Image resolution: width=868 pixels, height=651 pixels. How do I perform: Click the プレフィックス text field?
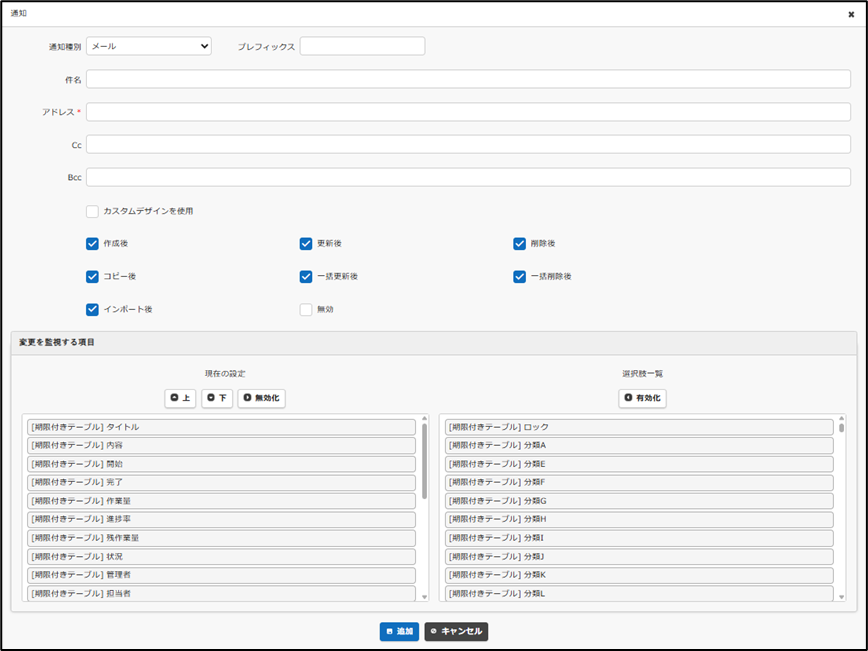362,46
